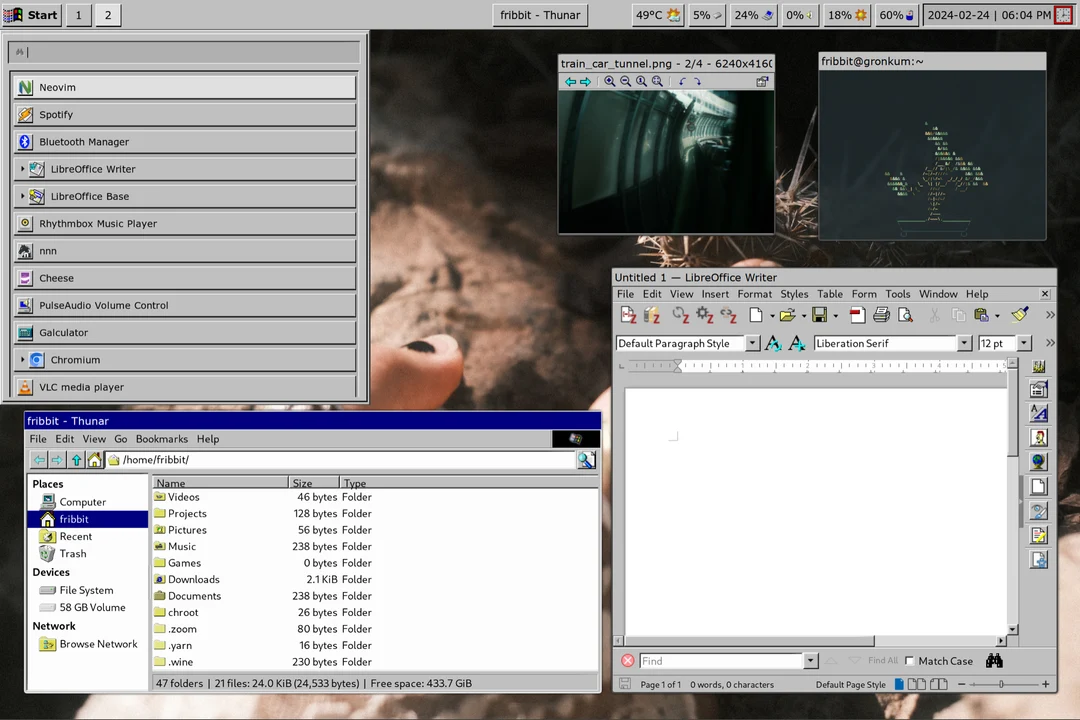This screenshot has width=1080, height=720.
Task: Open the font size dropdown arrow
Action: coord(1023,343)
